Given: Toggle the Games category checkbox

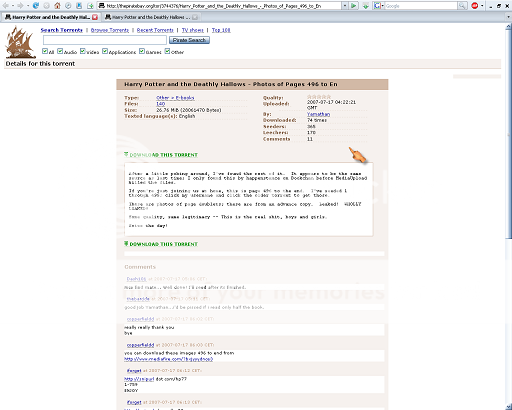Looking at the screenshot, I should click(142, 51).
